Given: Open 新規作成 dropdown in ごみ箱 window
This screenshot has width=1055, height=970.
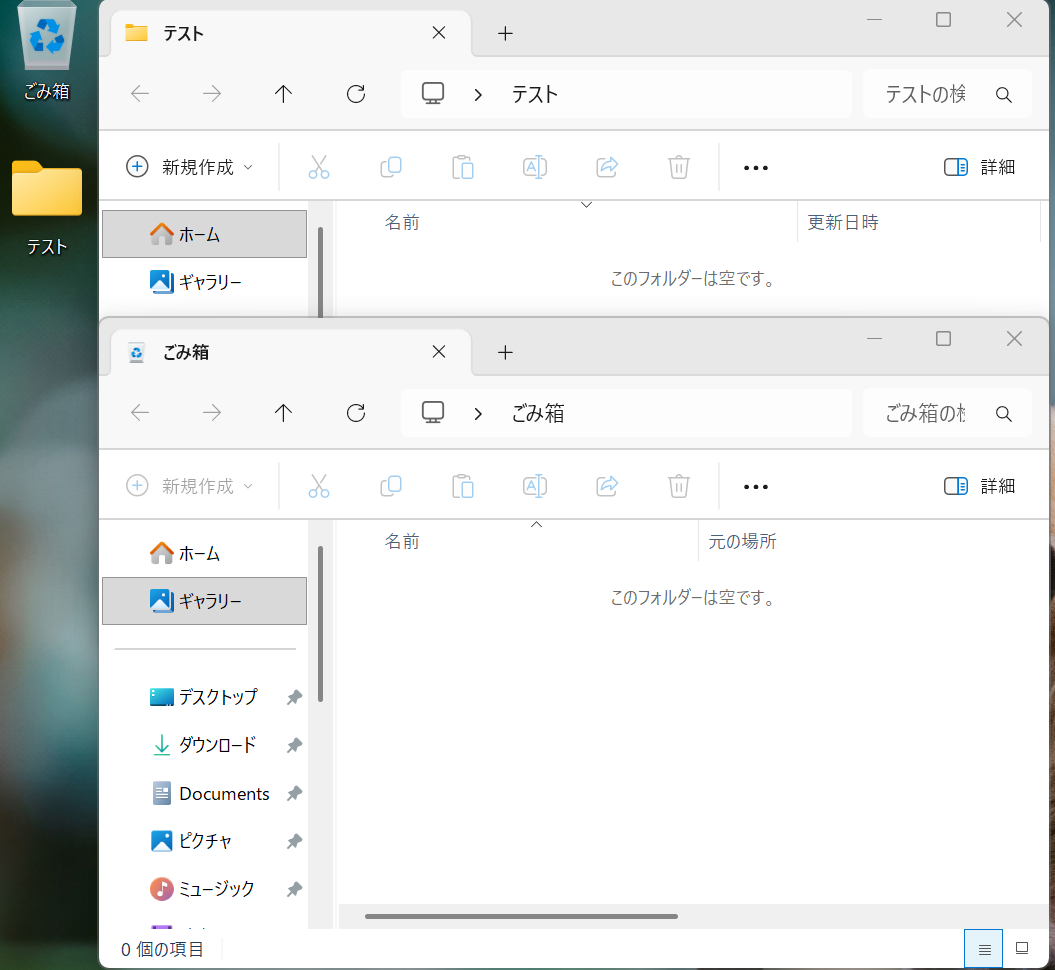Looking at the screenshot, I should coord(190,486).
